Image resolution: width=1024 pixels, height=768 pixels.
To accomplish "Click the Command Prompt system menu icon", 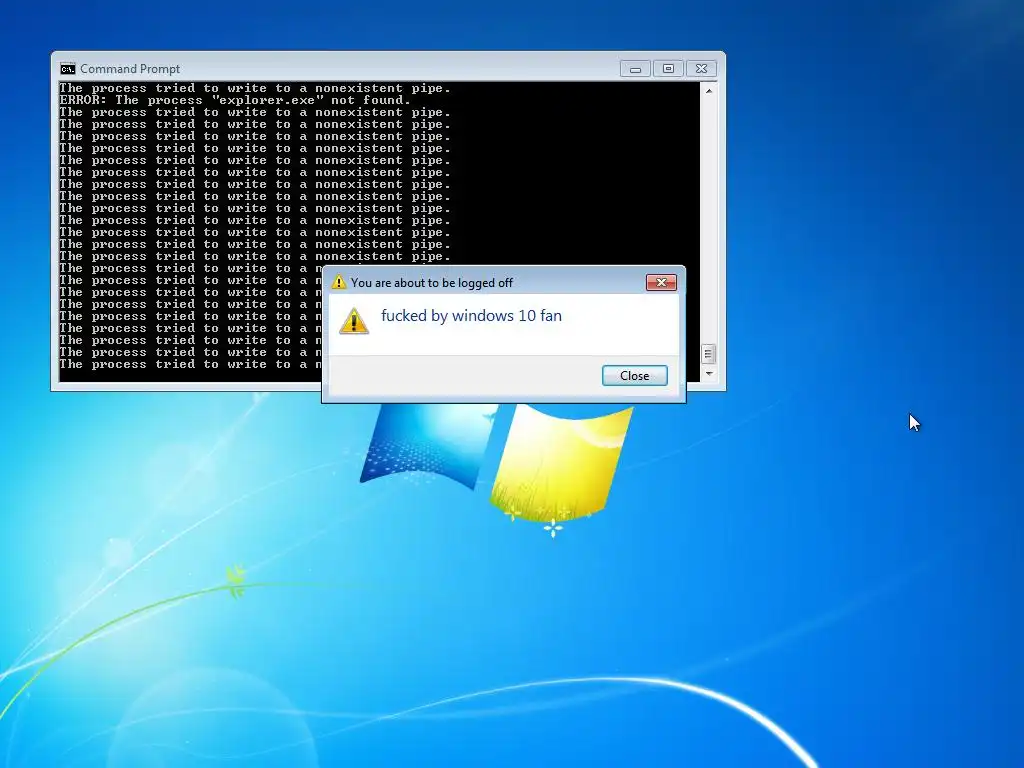I will pyautogui.click(x=67, y=69).
